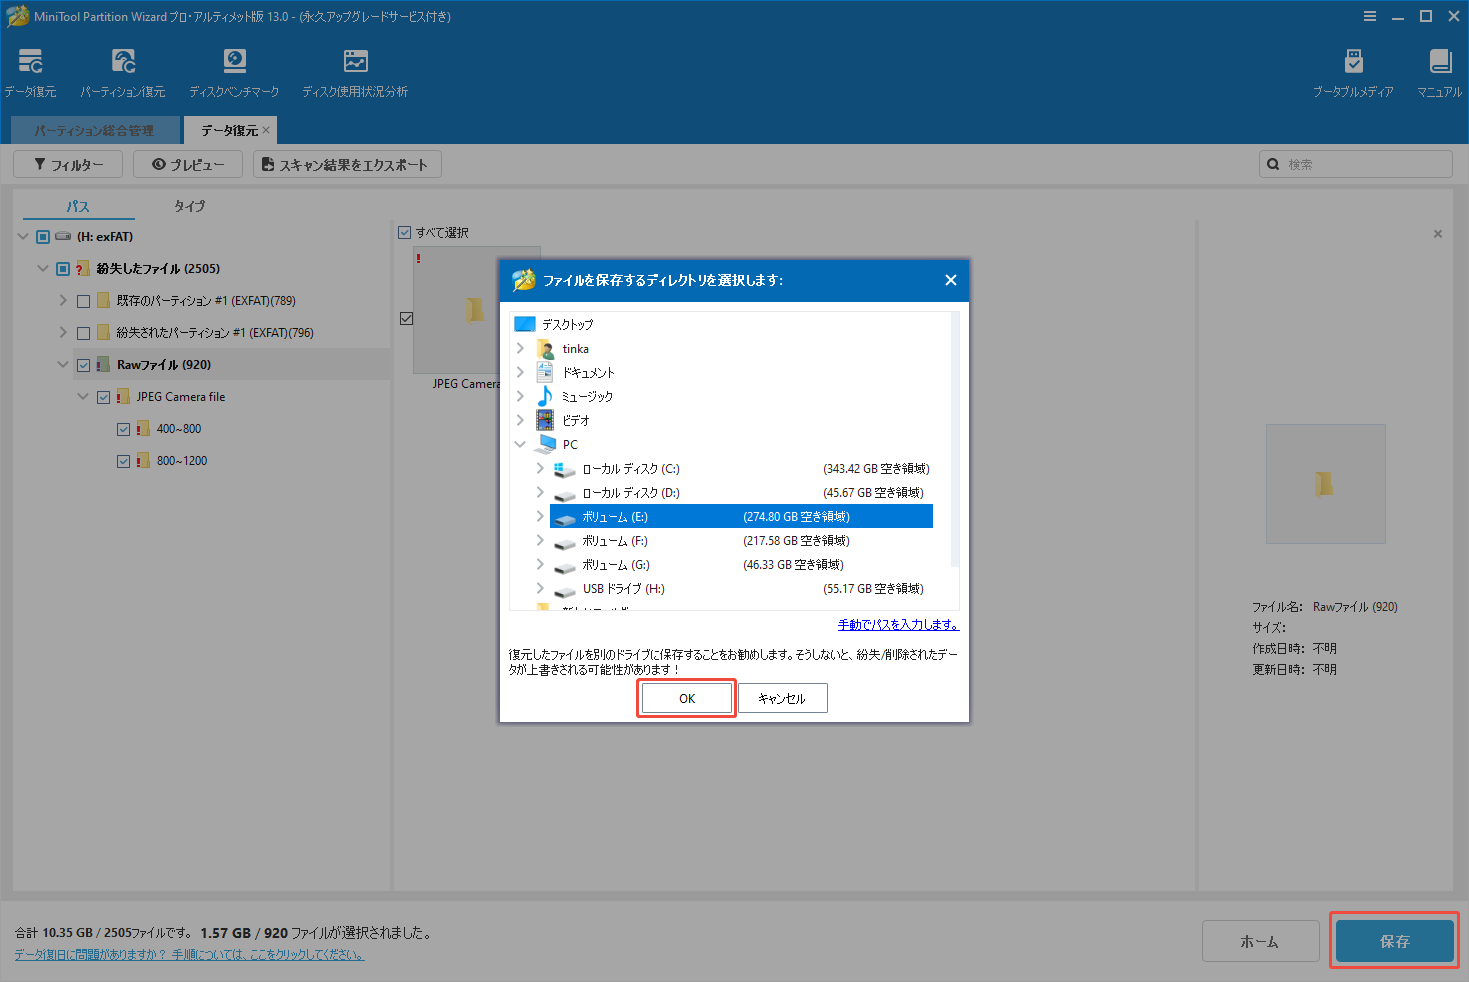Image resolution: width=1469 pixels, height=982 pixels.
Task: Switch to the タイプ tab
Action: [x=189, y=206]
